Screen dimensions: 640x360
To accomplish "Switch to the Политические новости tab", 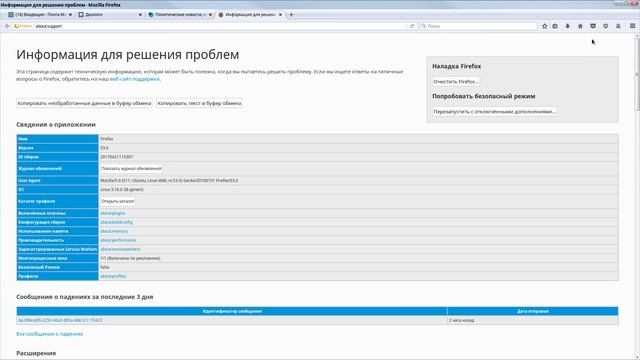I will coord(180,15).
